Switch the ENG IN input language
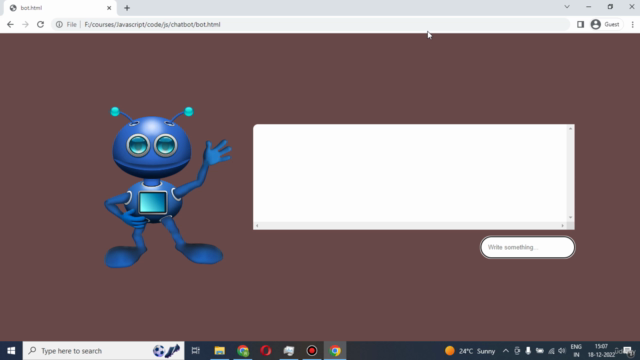This screenshot has width=640, height=360. pos(576,351)
